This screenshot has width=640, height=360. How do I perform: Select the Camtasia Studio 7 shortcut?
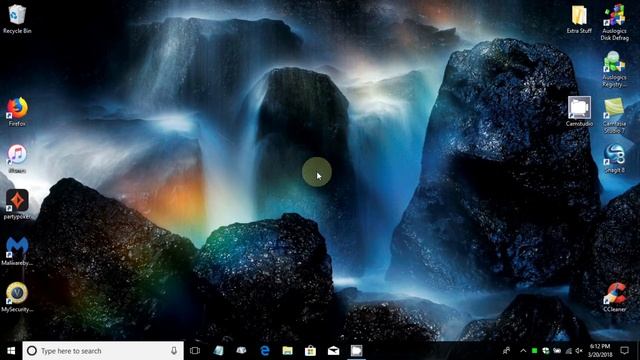click(x=614, y=116)
